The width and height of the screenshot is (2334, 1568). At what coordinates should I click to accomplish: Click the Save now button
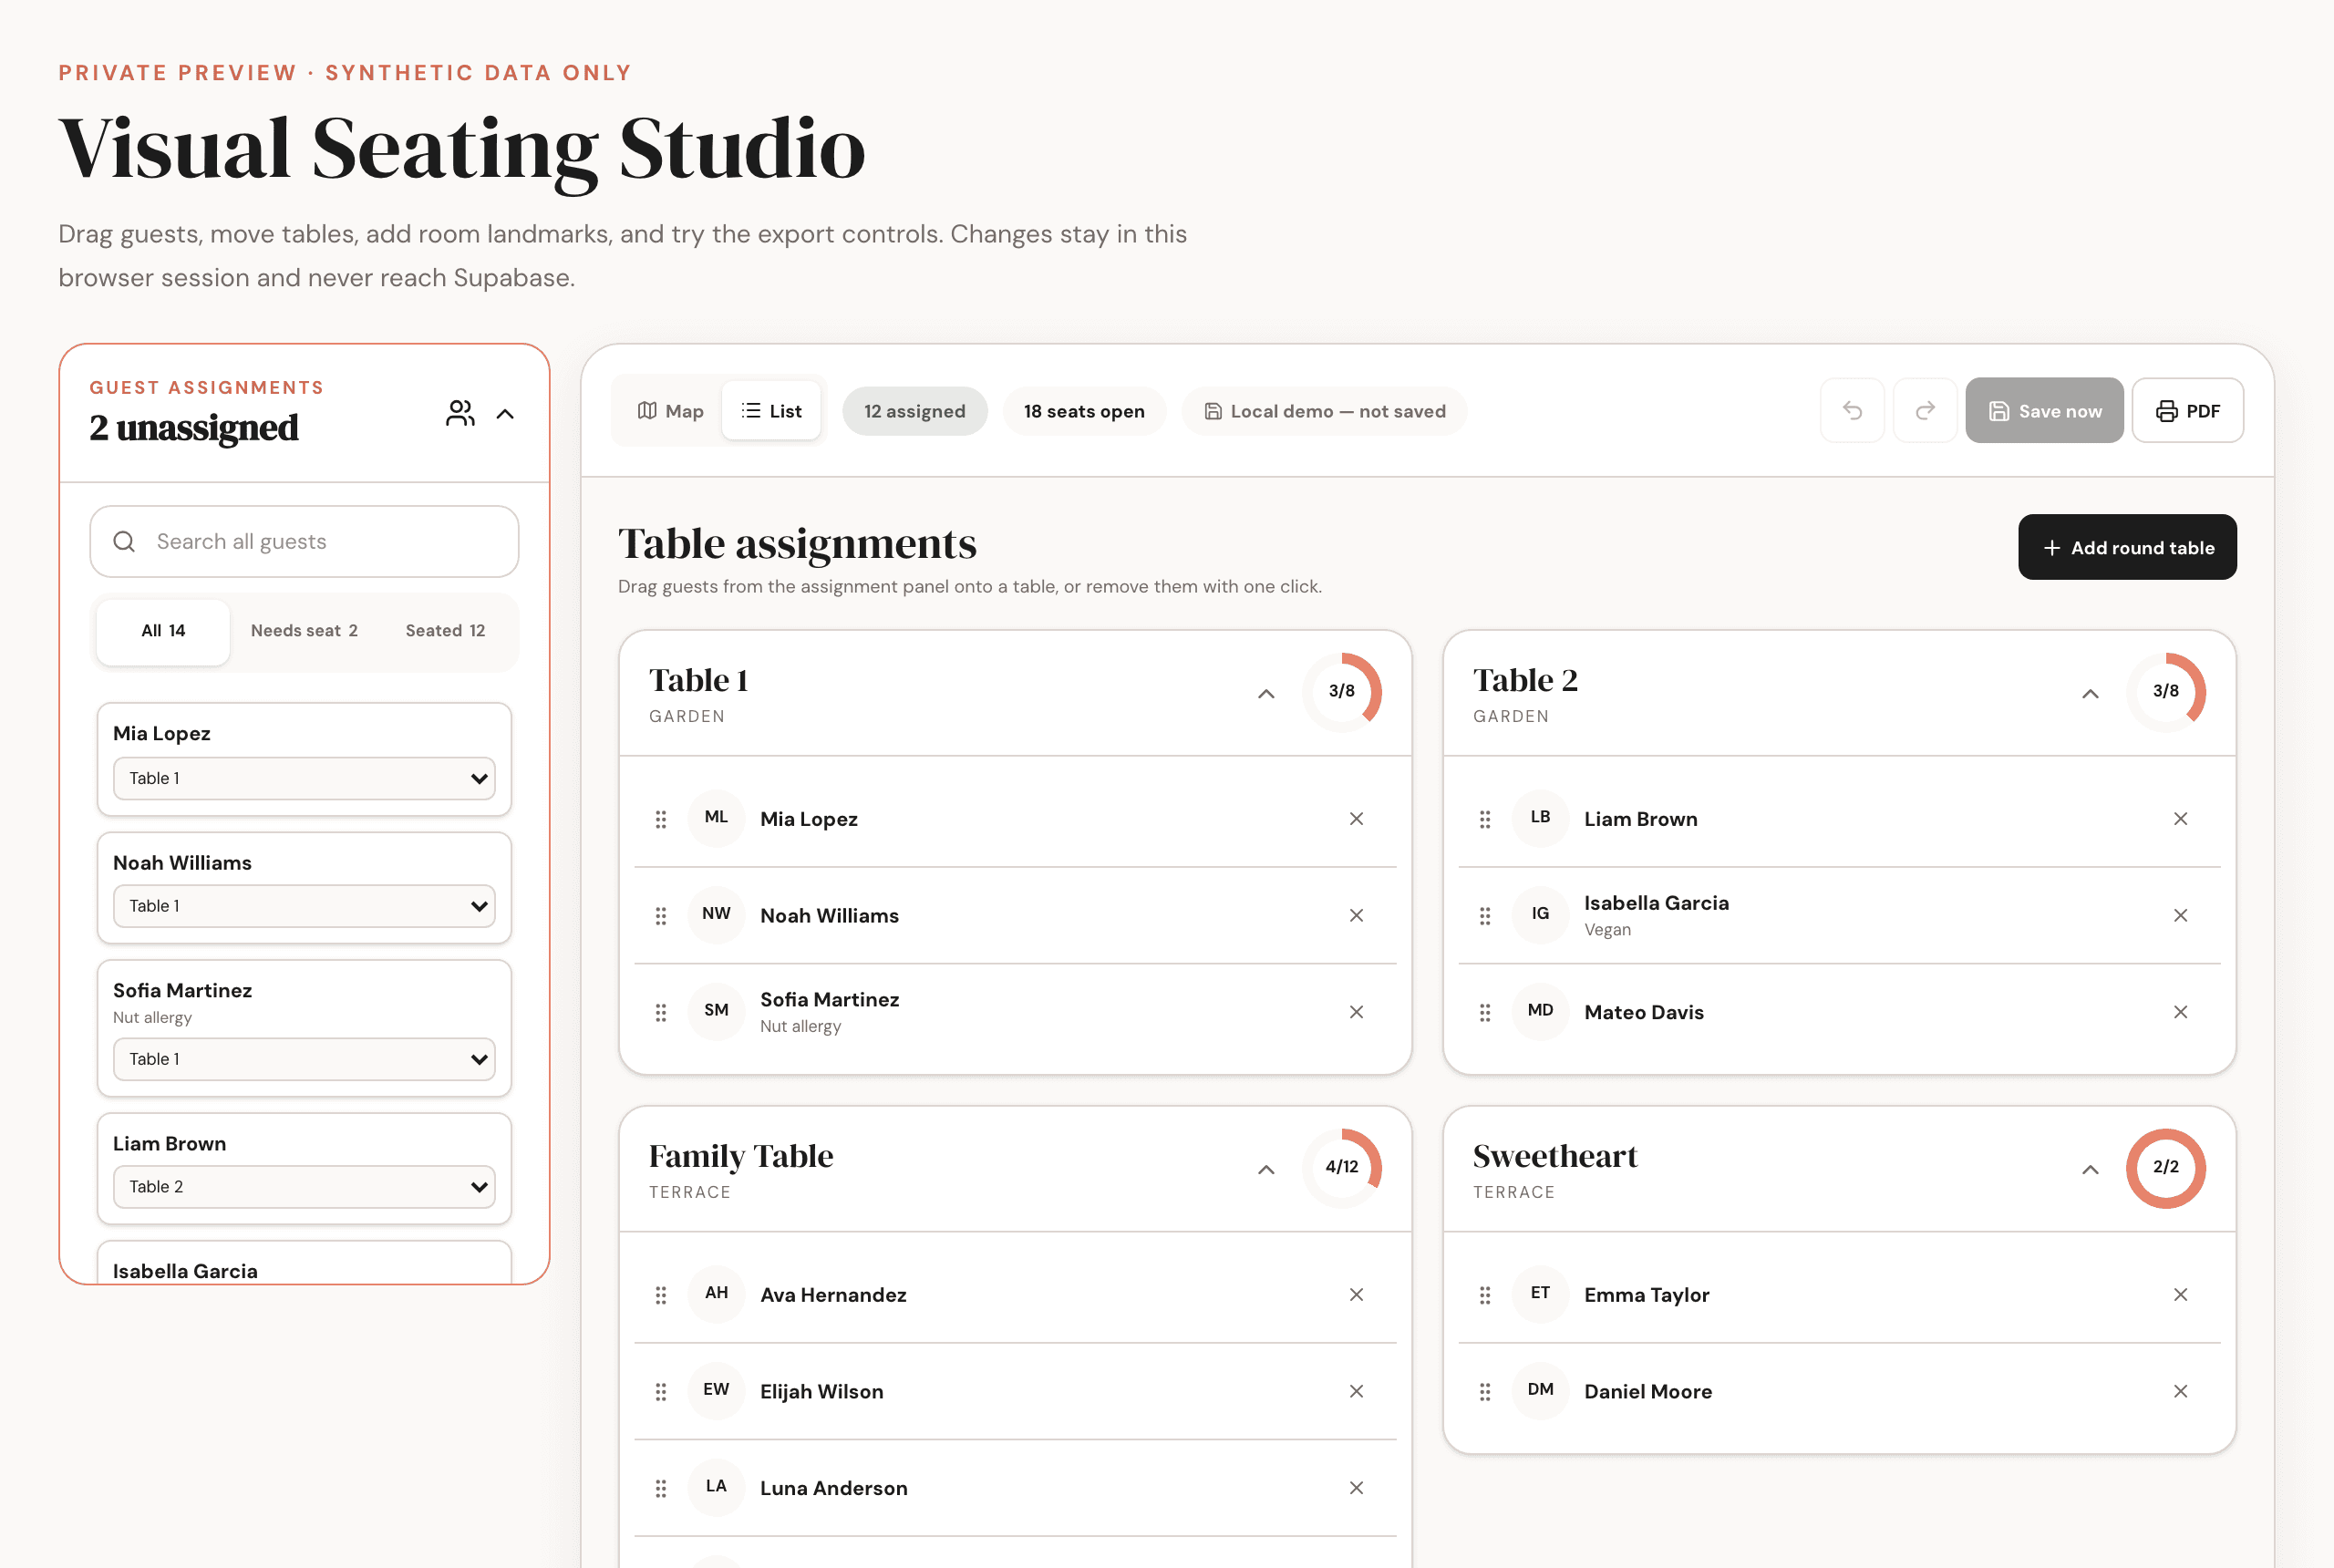(x=2044, y=410)
